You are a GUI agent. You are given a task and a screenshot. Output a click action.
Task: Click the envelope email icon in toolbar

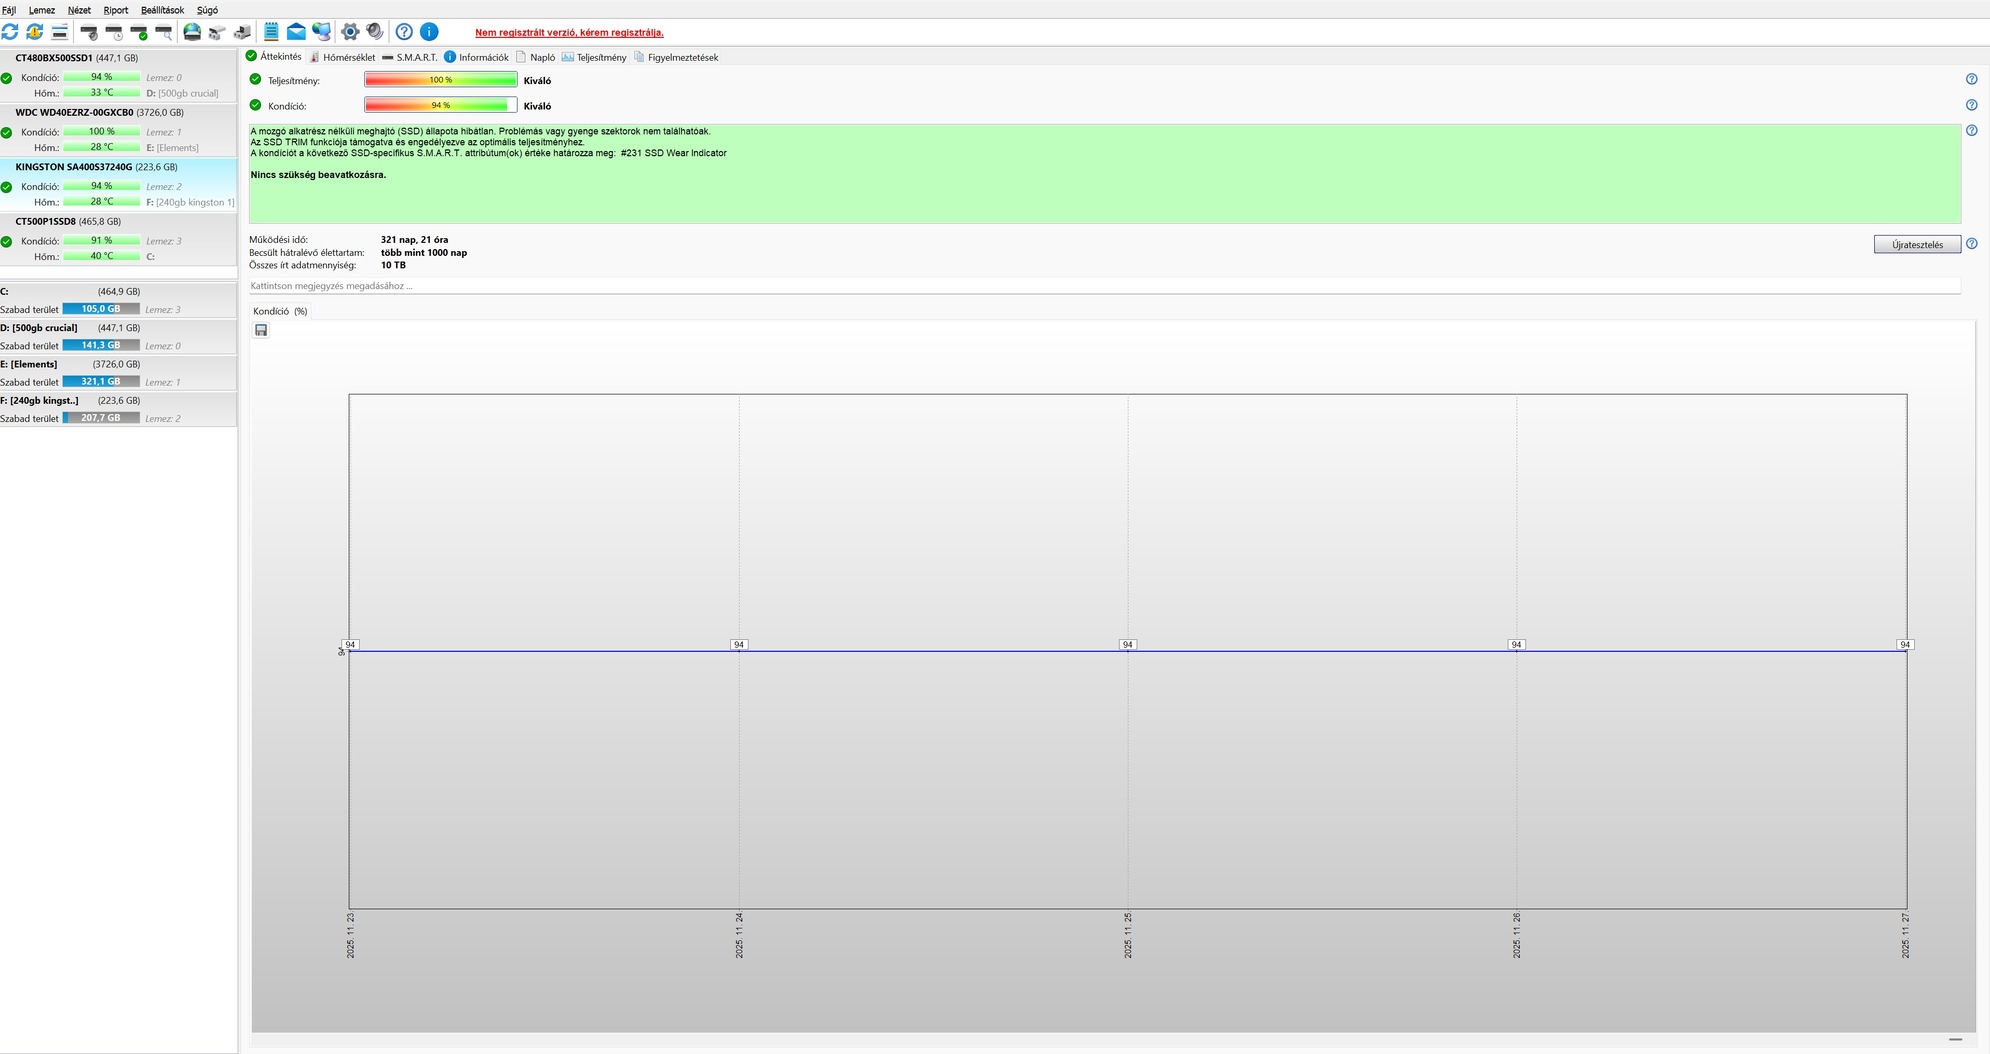296,32
